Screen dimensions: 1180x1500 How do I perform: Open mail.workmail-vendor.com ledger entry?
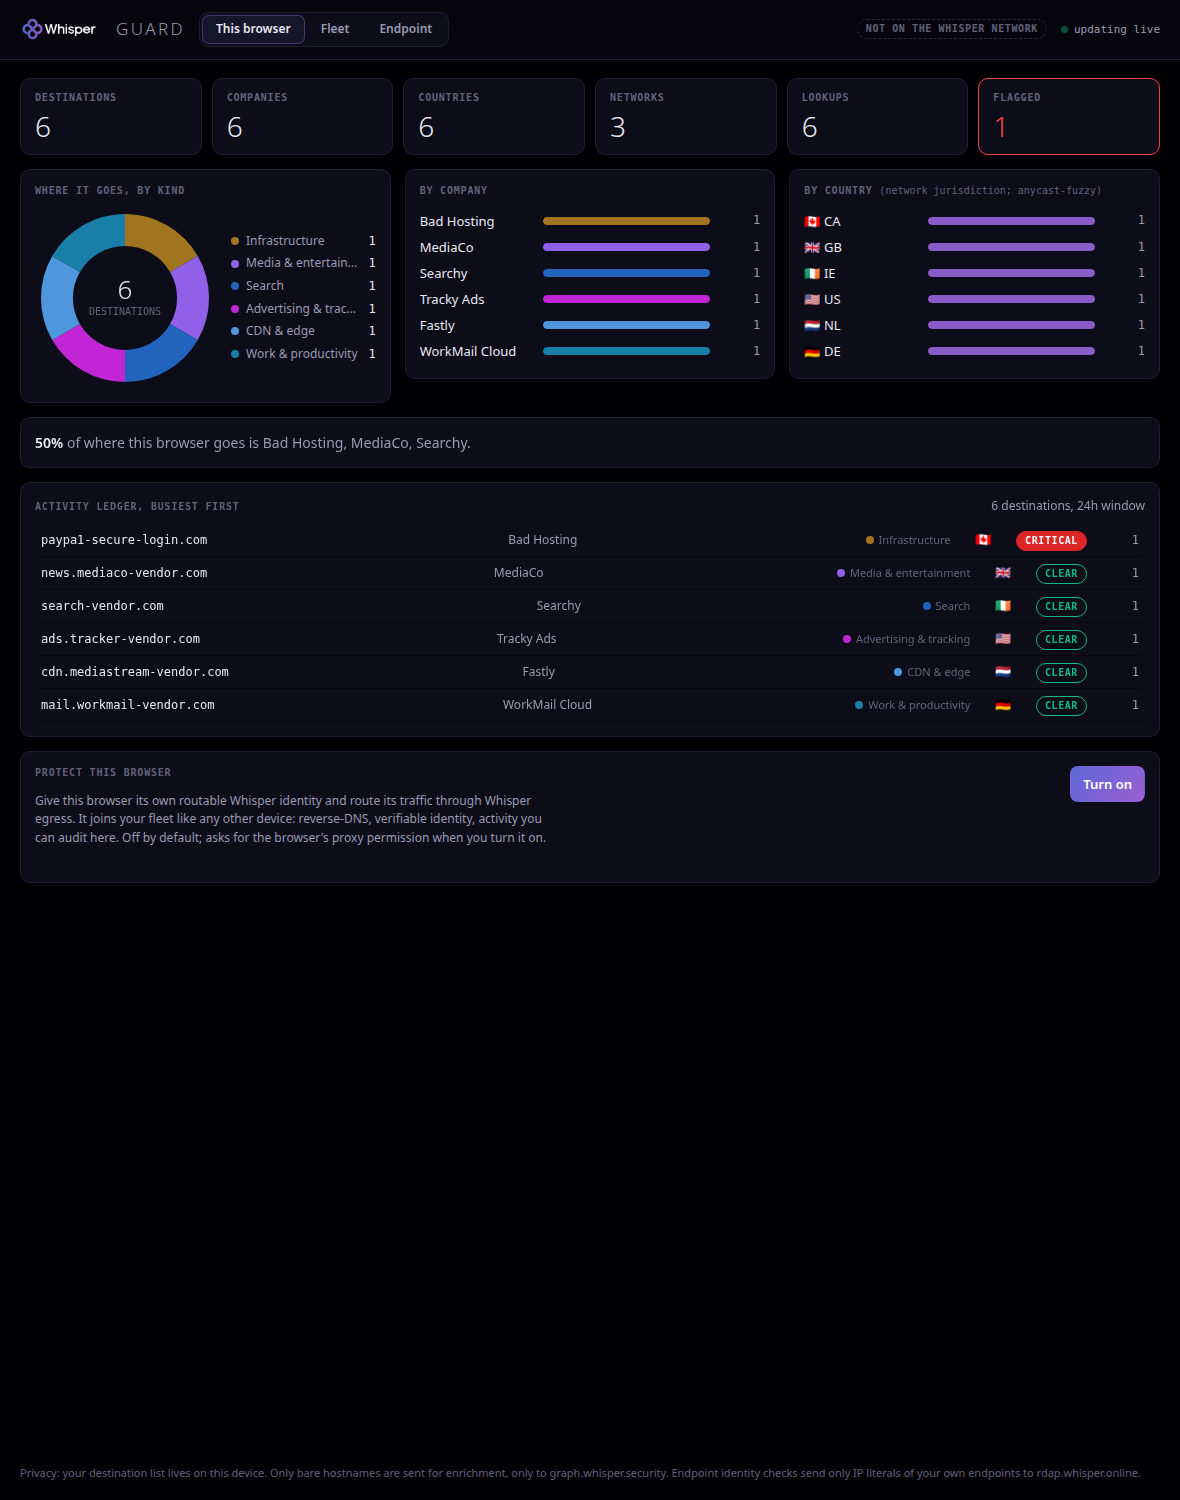click(590, 705)
